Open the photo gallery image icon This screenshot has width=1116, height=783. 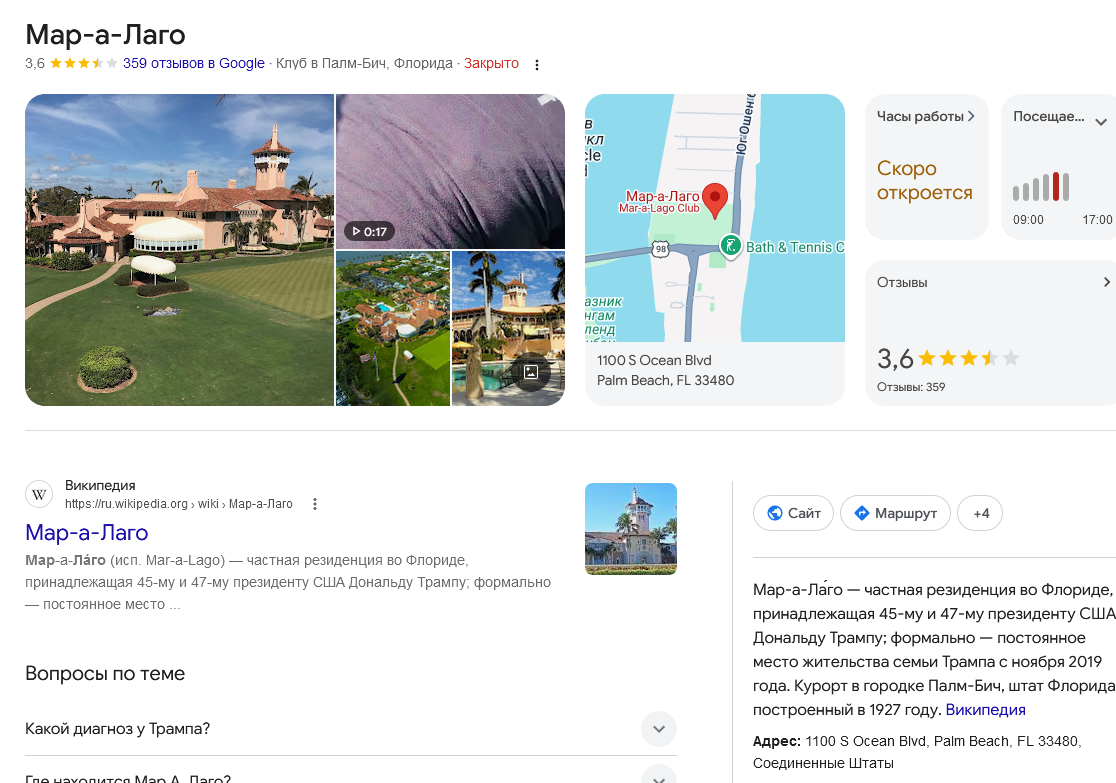[531, 372]
